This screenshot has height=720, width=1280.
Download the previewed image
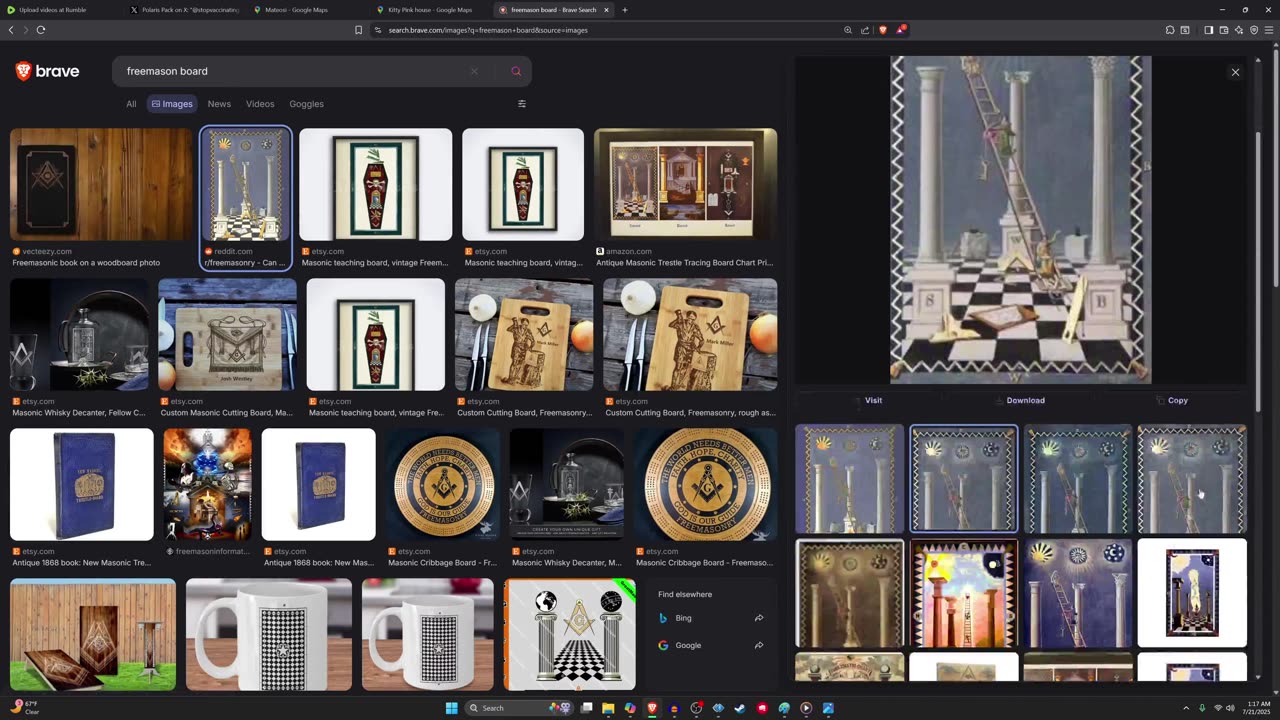1019,400
